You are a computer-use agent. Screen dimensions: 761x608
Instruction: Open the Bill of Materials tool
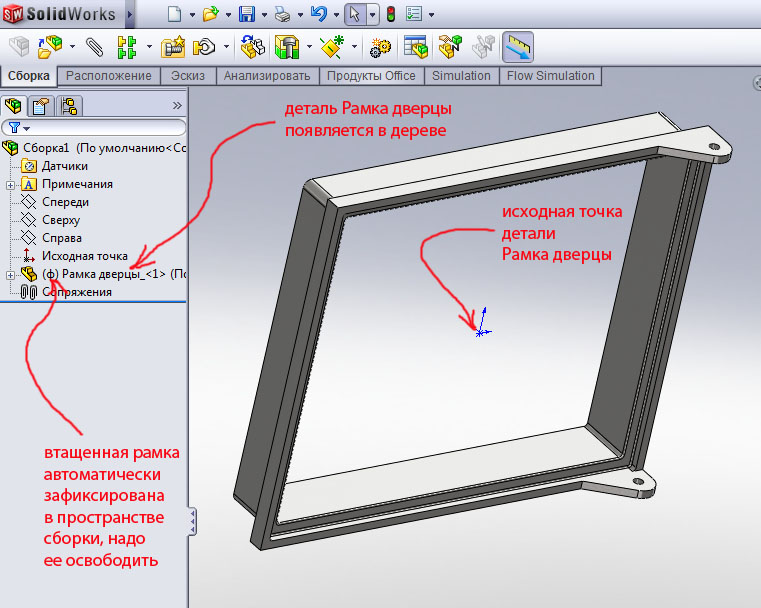click(x=416, y=47)
